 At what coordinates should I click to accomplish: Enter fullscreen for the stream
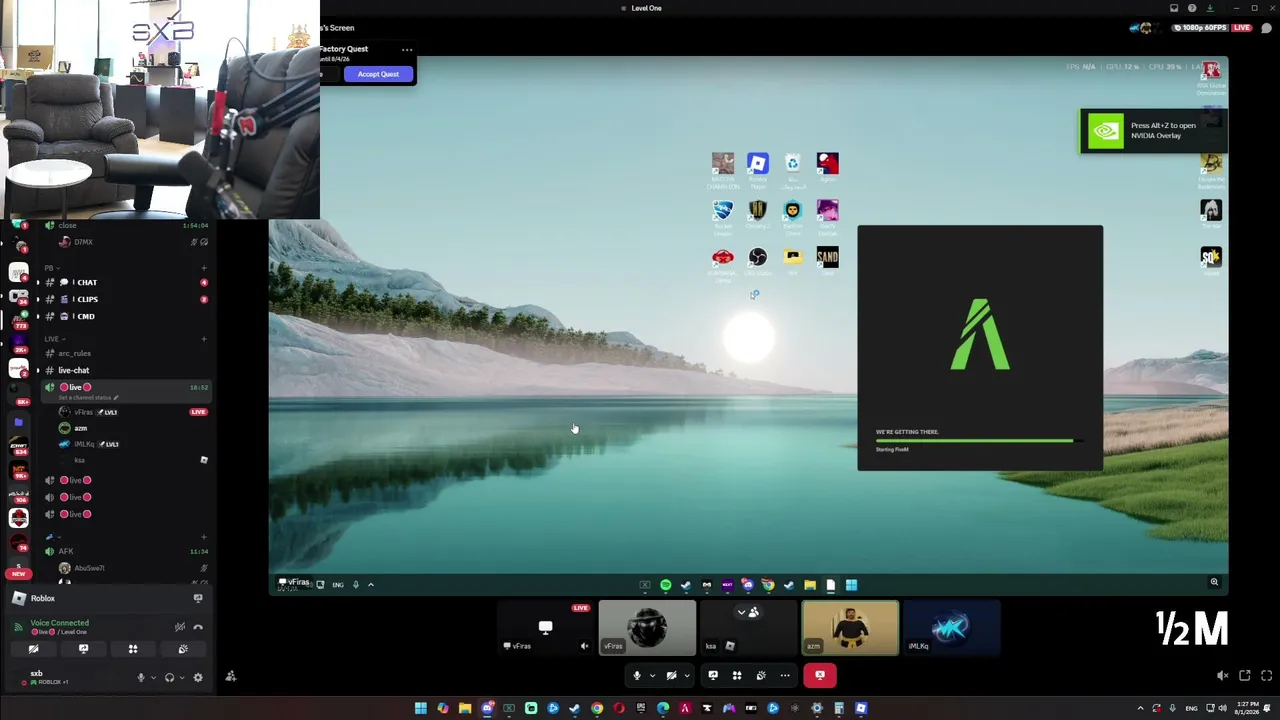click(1266, 676)
